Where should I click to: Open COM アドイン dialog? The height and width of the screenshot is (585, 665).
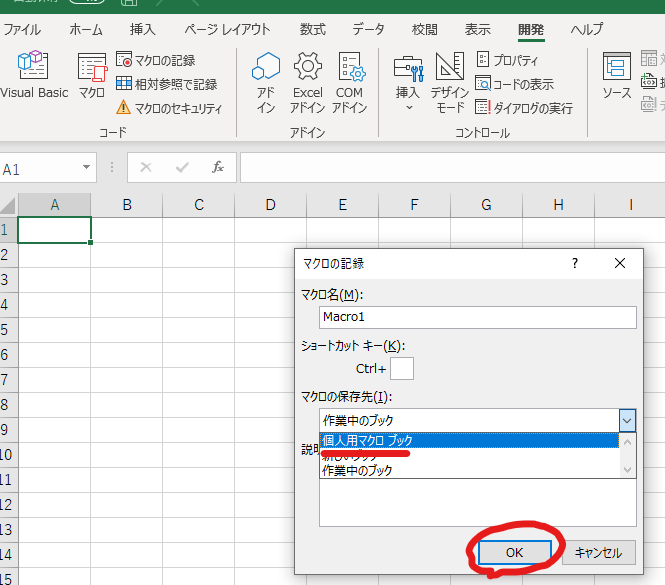[349, 83]
